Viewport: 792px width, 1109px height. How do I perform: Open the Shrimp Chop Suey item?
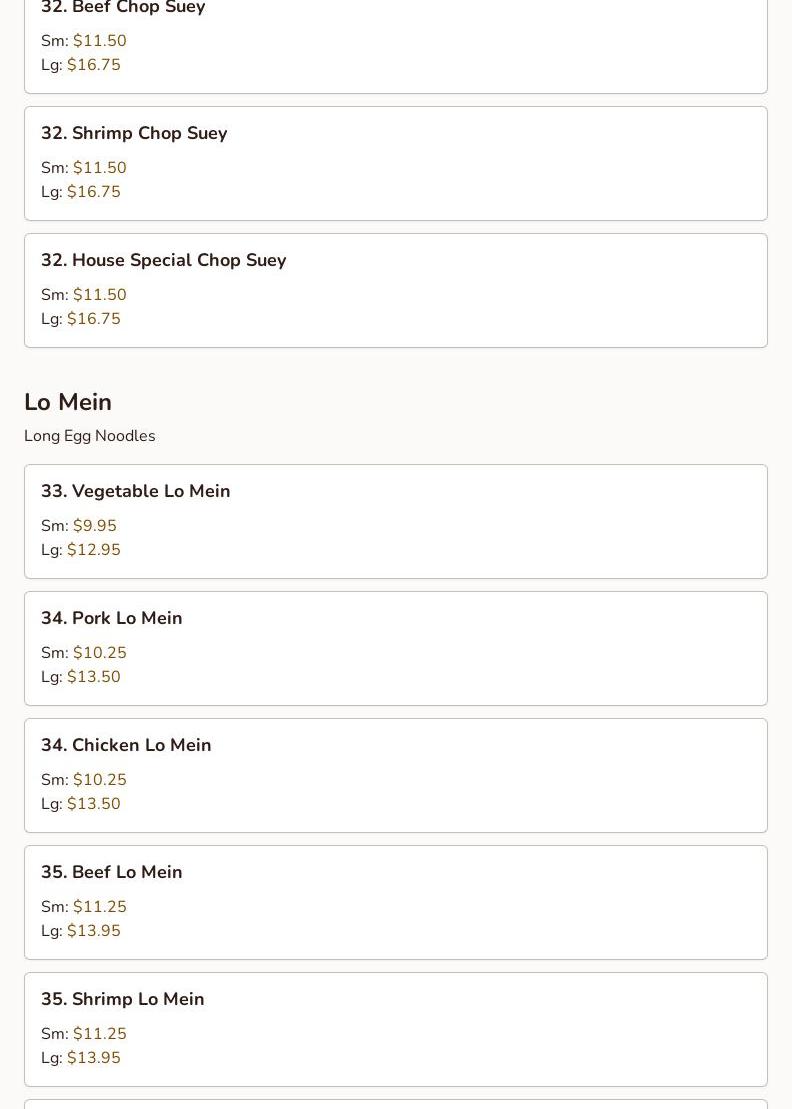click(396, 163)
